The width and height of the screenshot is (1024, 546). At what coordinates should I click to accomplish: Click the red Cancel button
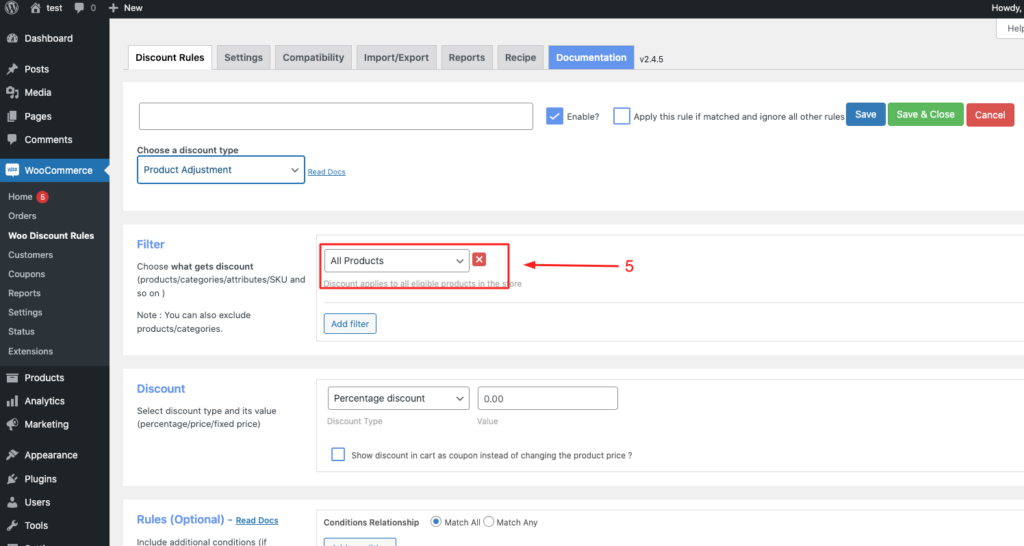point(990,115)
